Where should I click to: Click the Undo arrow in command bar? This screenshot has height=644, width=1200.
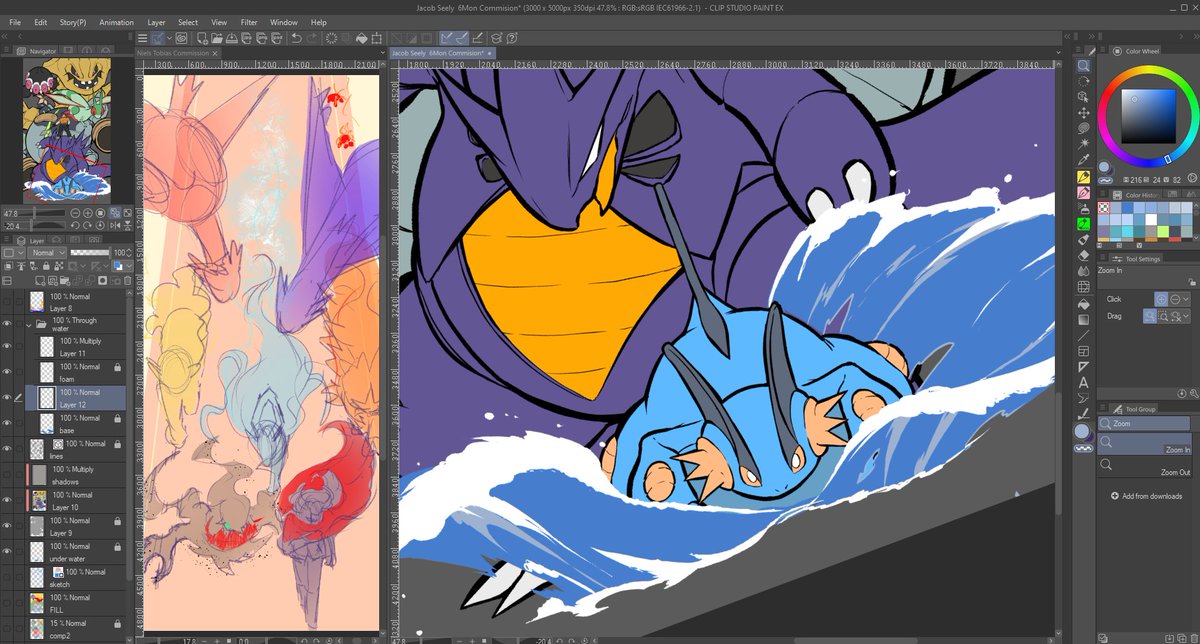[297, 38]
